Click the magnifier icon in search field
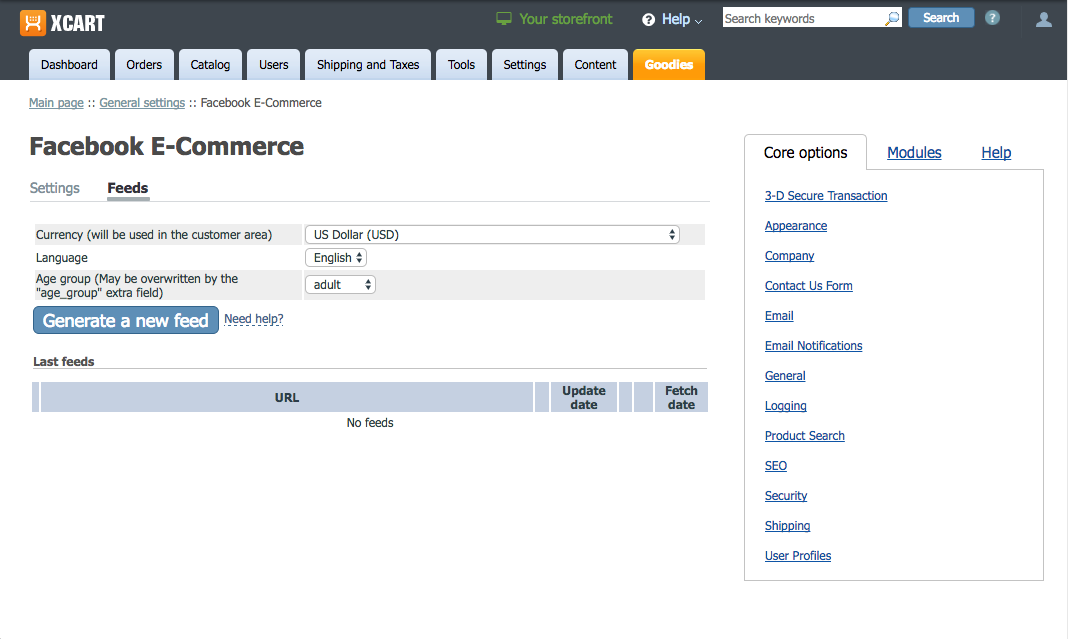 coord(892,18)
